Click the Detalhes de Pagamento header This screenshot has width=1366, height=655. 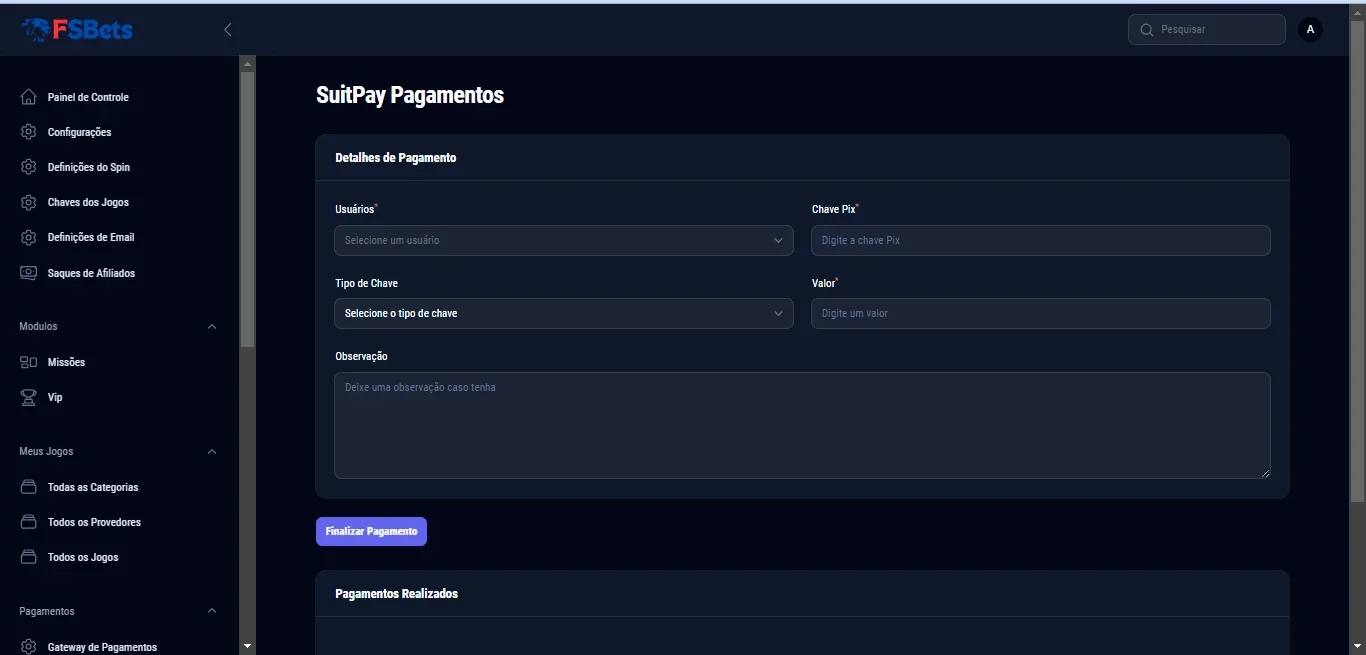pyautogui.click(x=396, y=158)
